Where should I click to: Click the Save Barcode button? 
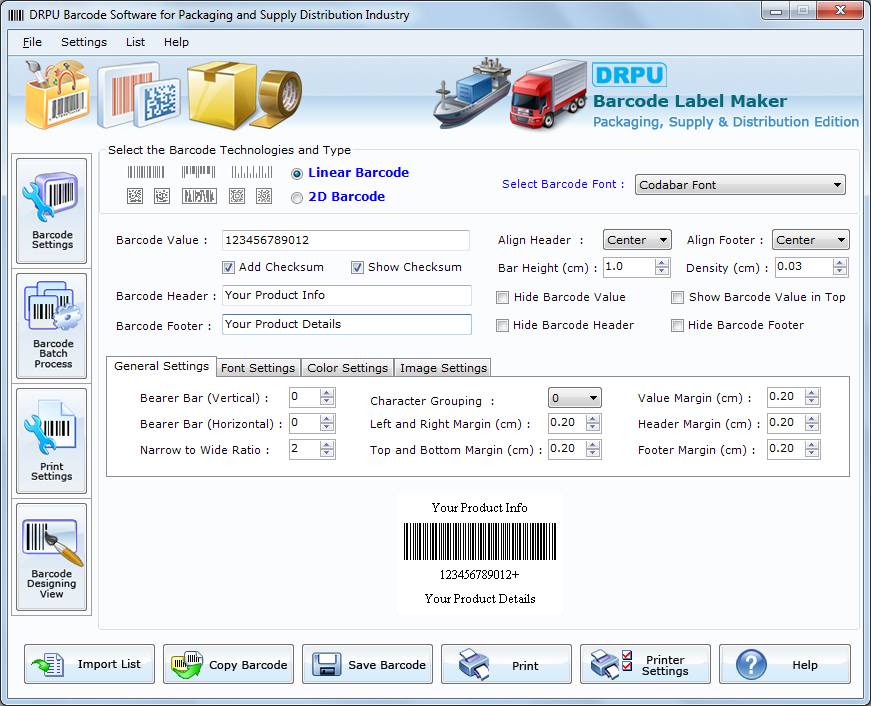point(367,663)
